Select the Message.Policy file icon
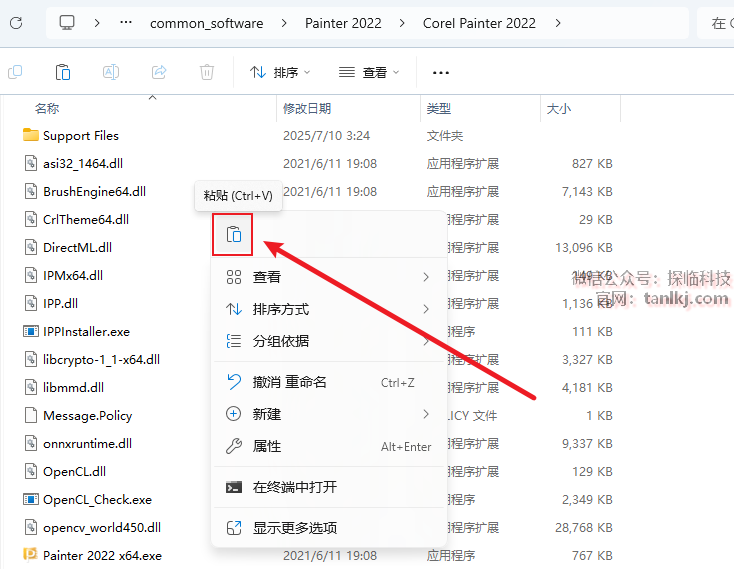 (x=31, y=415)
